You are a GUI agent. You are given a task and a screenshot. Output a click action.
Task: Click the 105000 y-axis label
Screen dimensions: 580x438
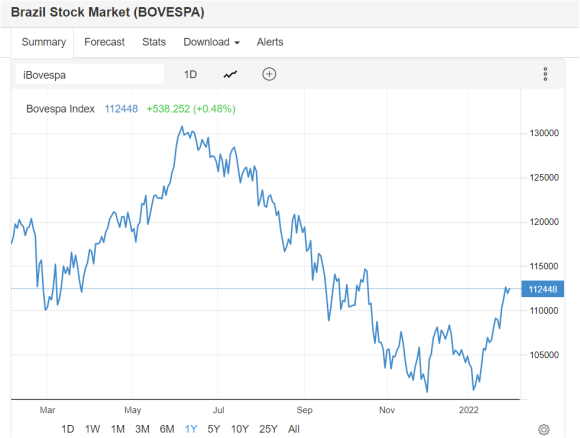click(544, 355)
